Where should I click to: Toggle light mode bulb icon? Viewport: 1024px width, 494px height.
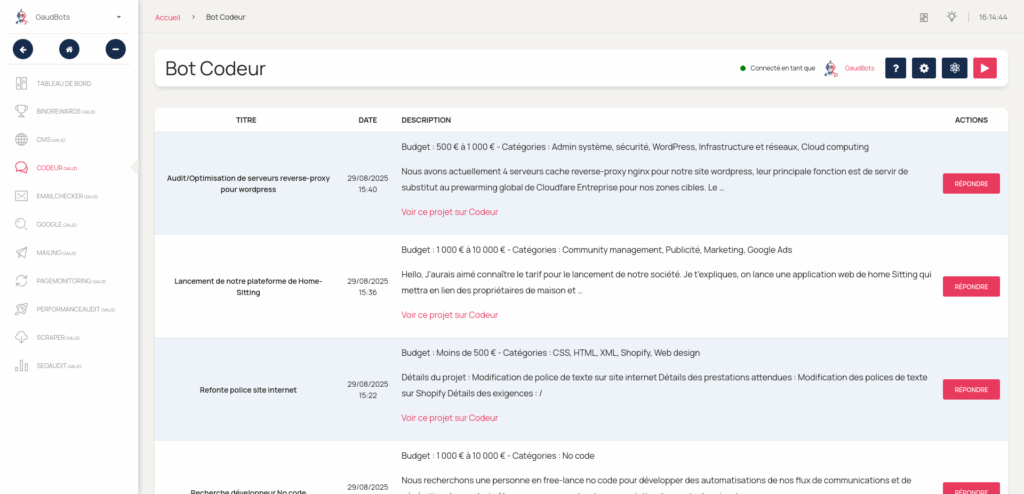click(952, 17)
